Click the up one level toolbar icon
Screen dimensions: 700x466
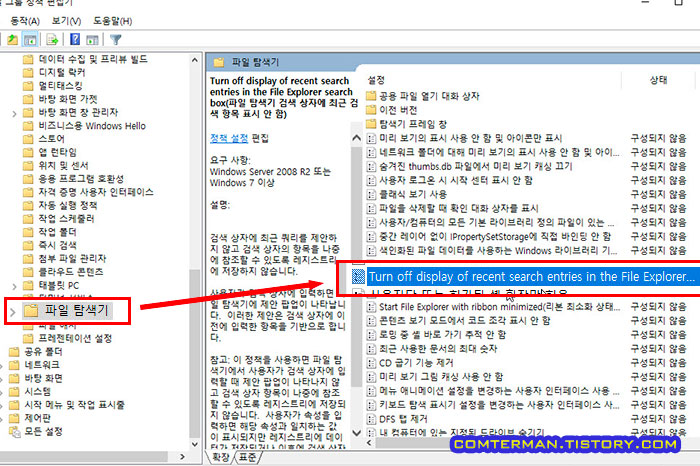coord(12,40)
